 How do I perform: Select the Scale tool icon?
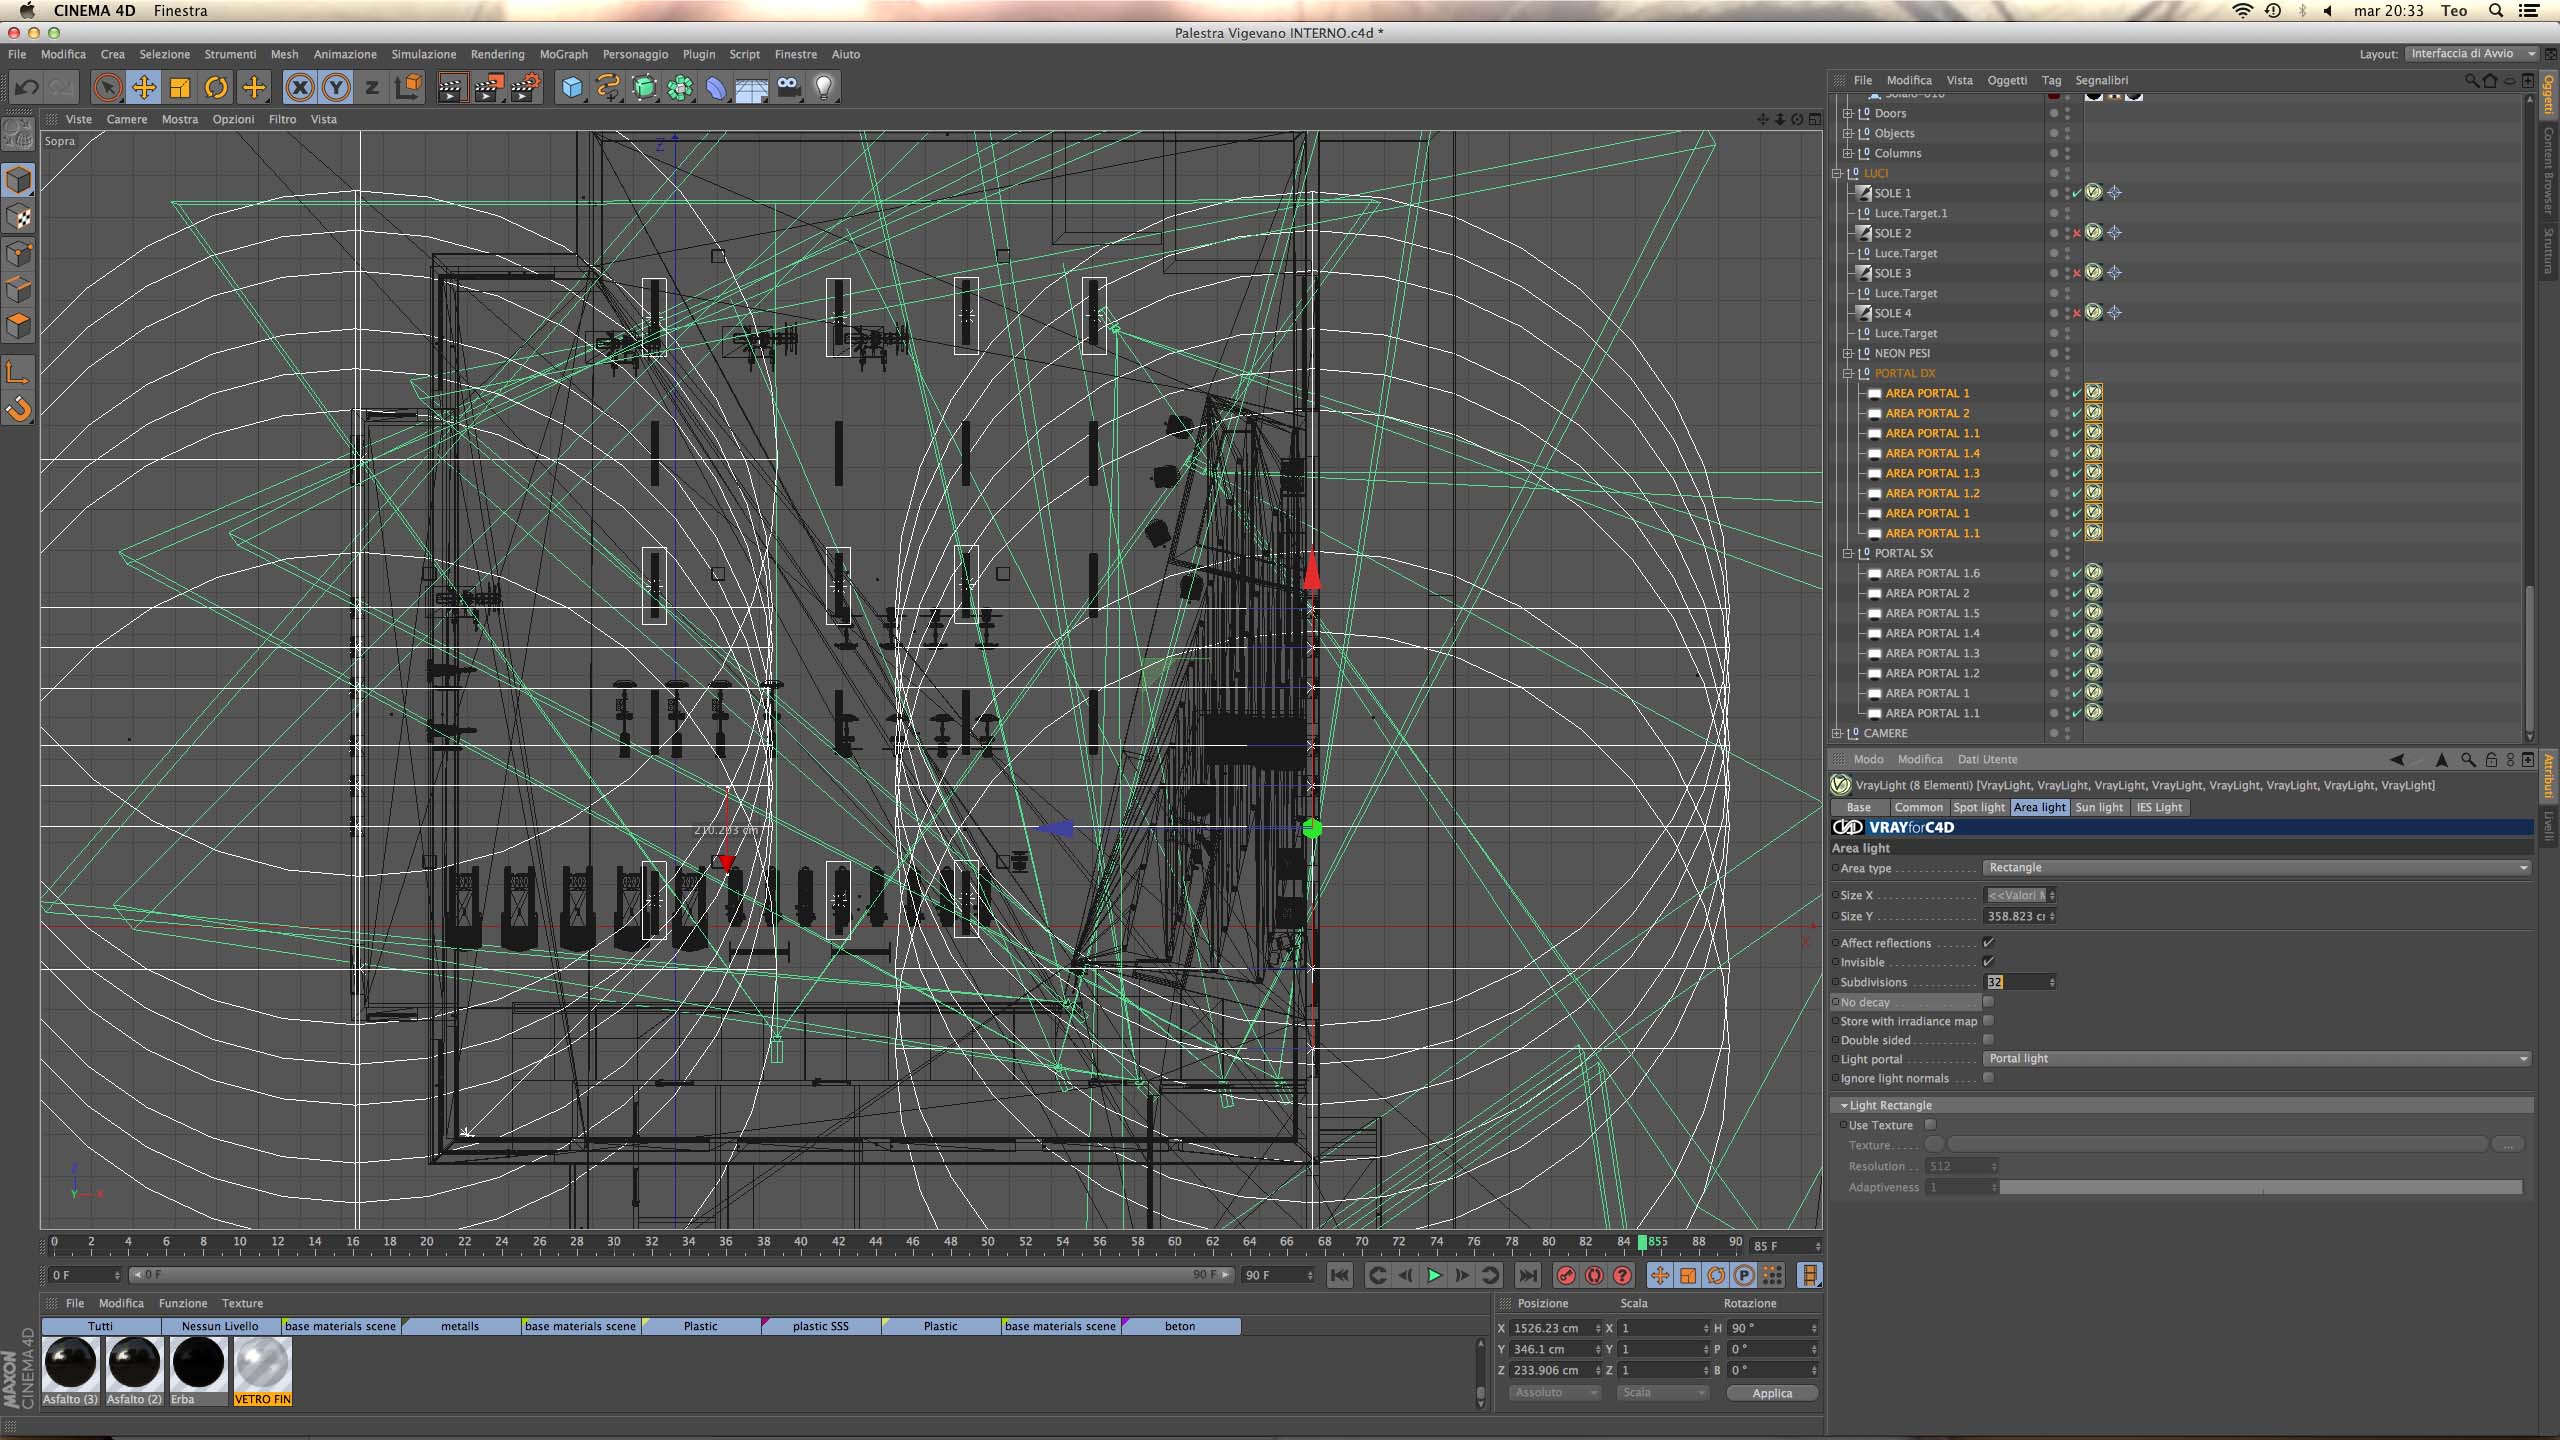click(180, 88)
